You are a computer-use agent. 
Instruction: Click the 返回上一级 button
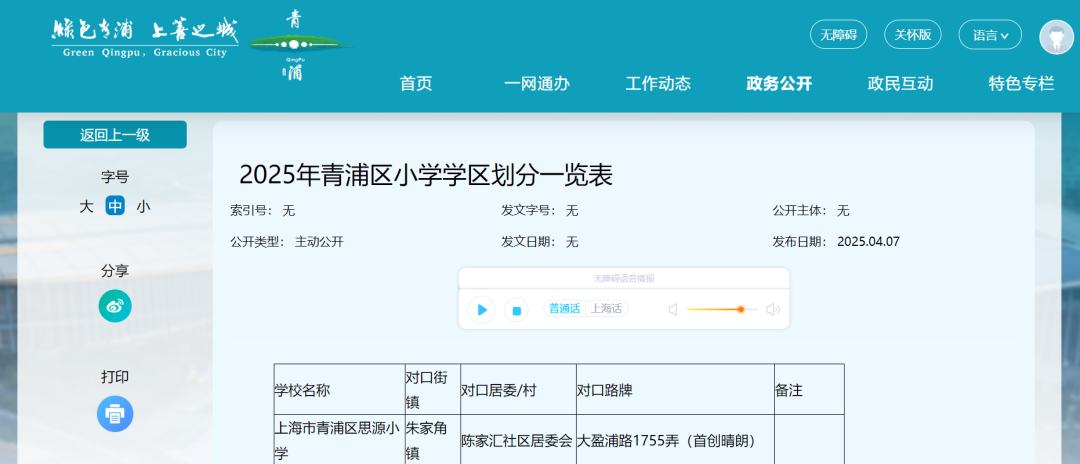point(115,135)
